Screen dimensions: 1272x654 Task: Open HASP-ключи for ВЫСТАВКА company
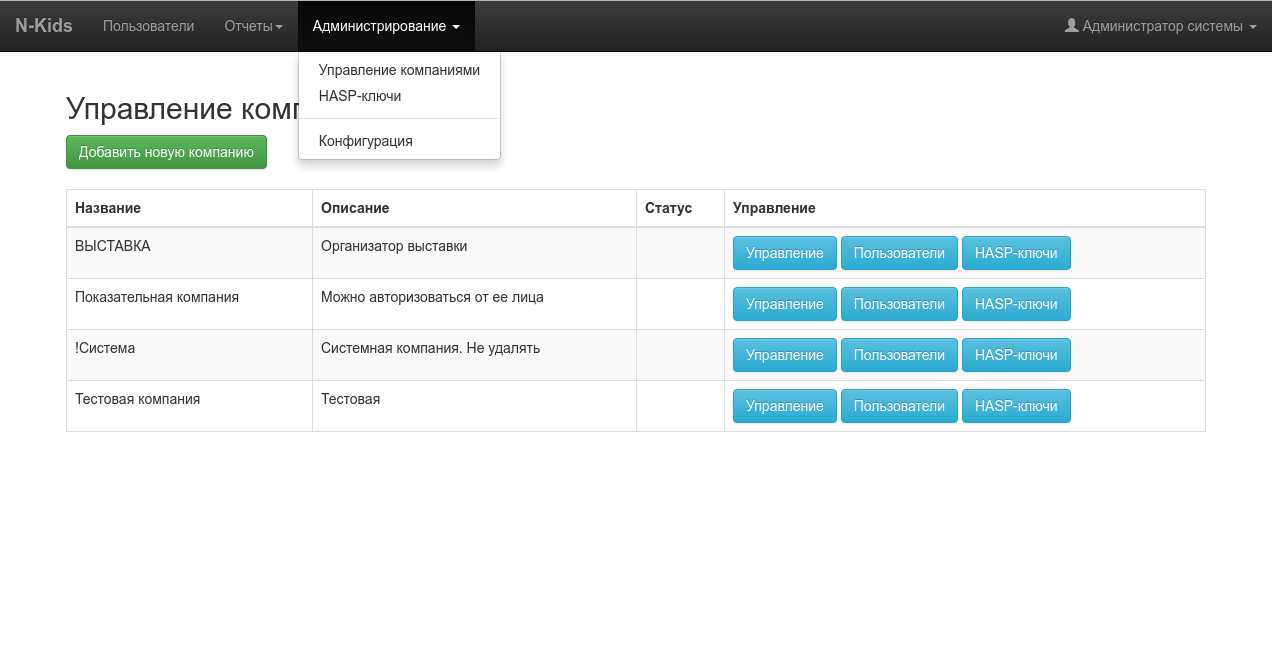coord(1016,253)
